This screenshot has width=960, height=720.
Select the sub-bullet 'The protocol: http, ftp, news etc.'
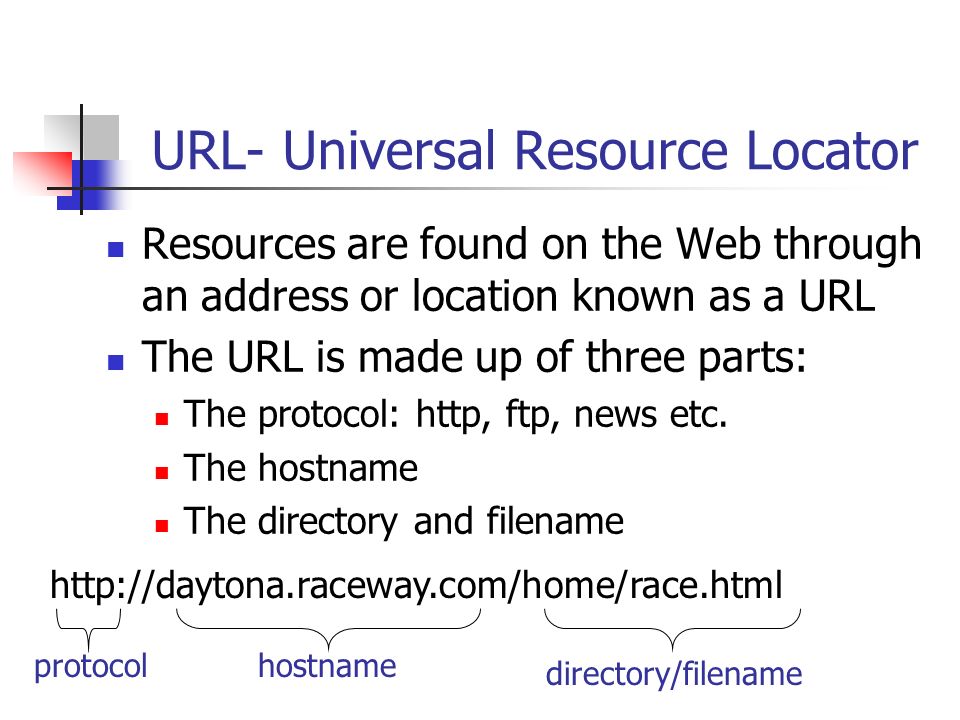(456, 415)
